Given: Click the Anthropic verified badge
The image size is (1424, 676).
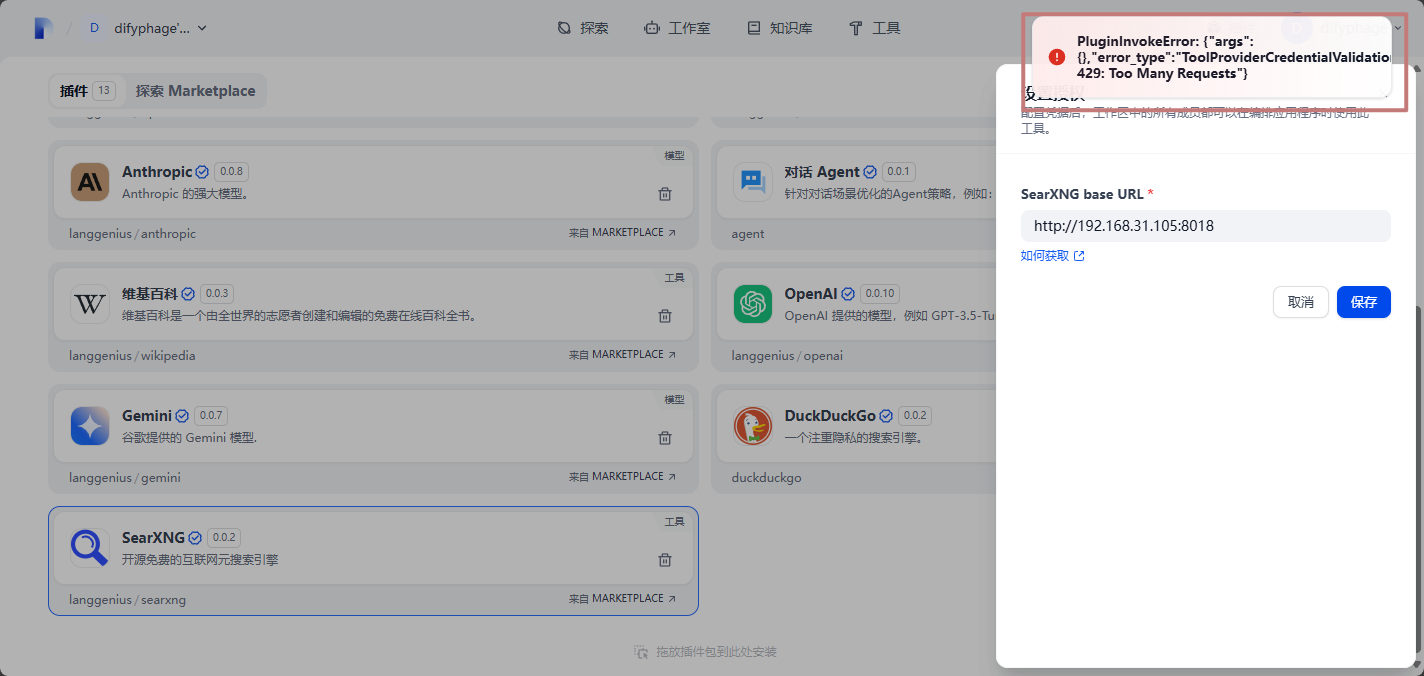Looking at the screenshot, I should pyautogui.click(x=202, y=172).
